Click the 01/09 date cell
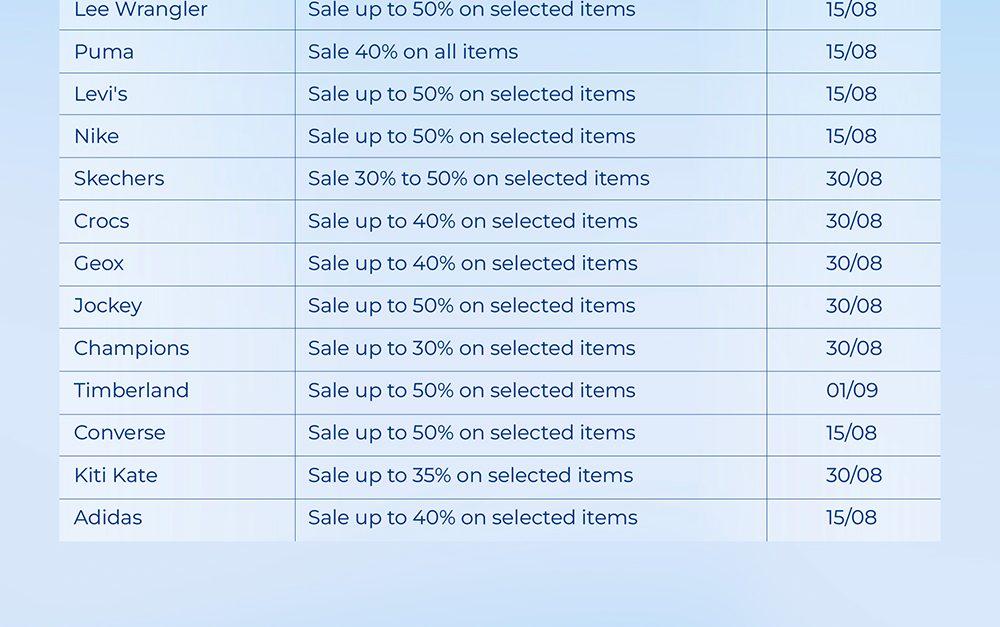1000x627 pixels. point(852,391)
